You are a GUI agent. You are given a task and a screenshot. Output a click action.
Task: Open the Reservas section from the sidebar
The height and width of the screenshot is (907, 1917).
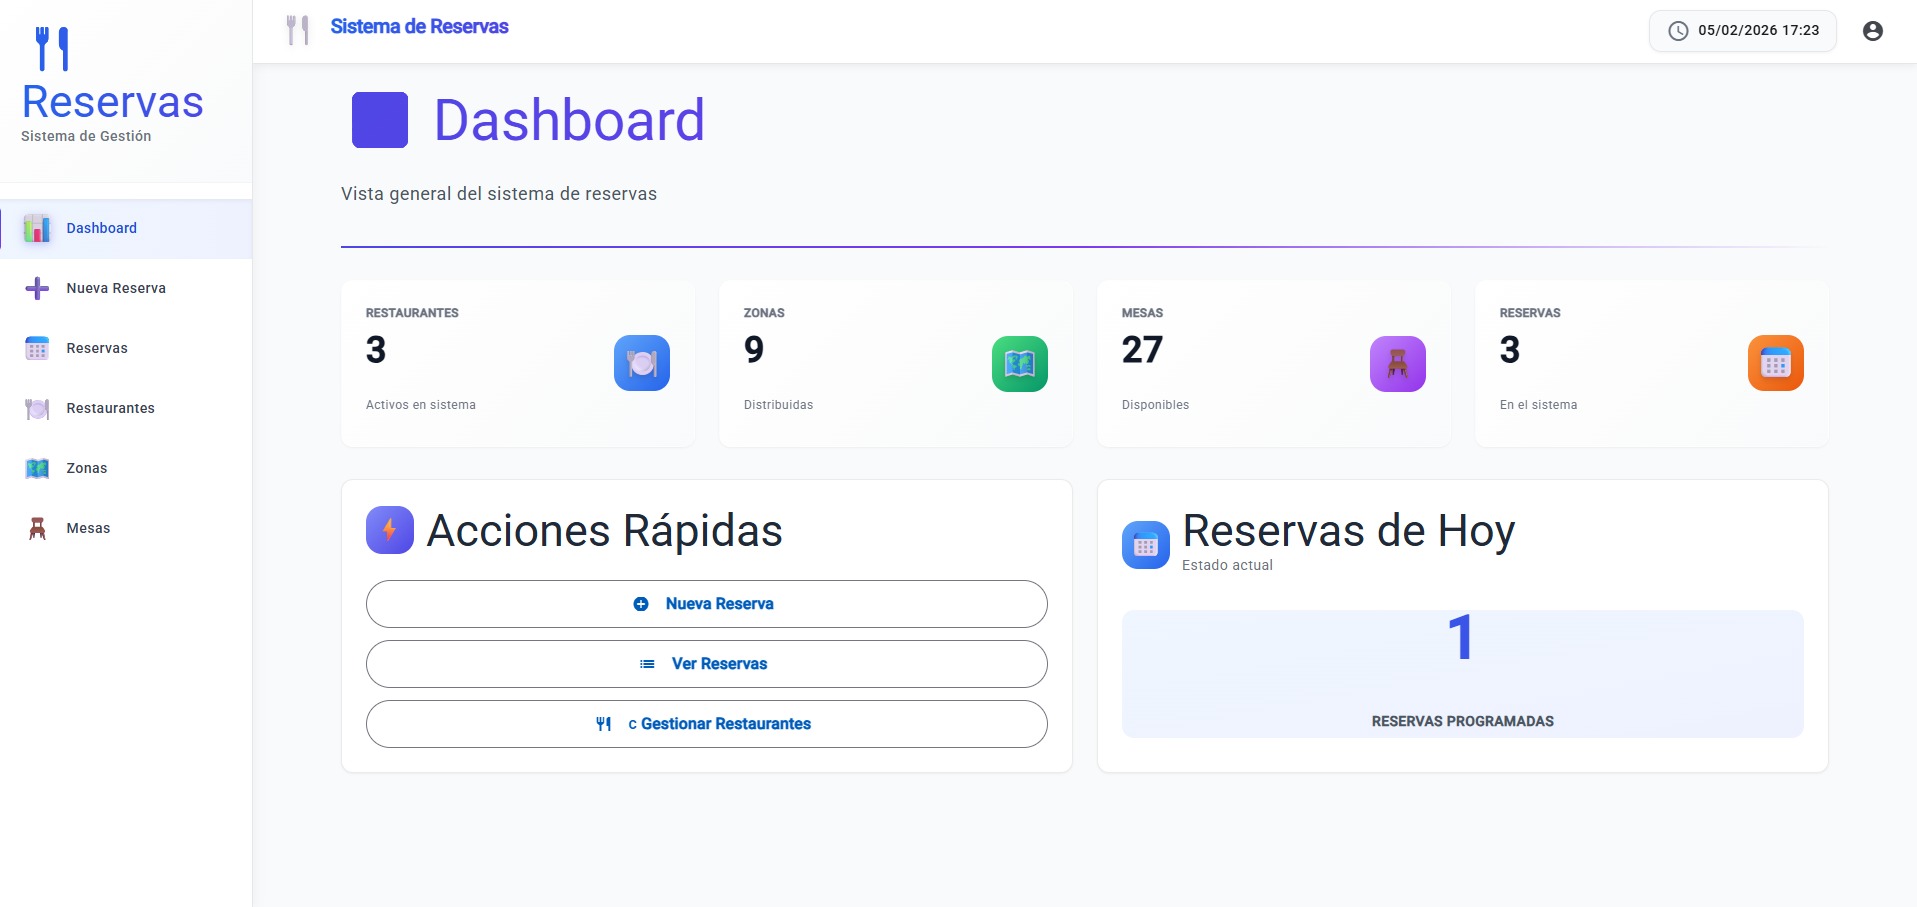pyautogui.click(x=97, y=348)
